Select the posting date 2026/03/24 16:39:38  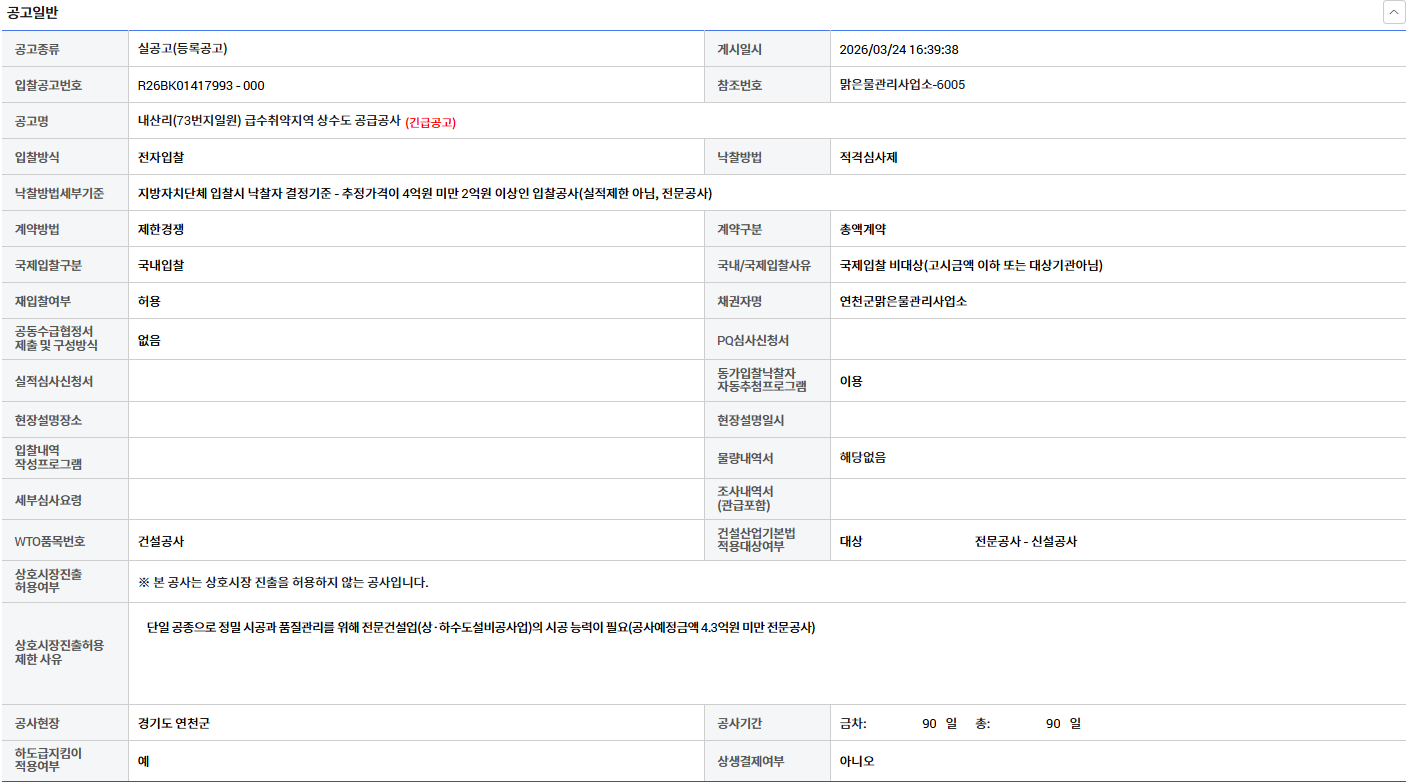coord(899,49)
